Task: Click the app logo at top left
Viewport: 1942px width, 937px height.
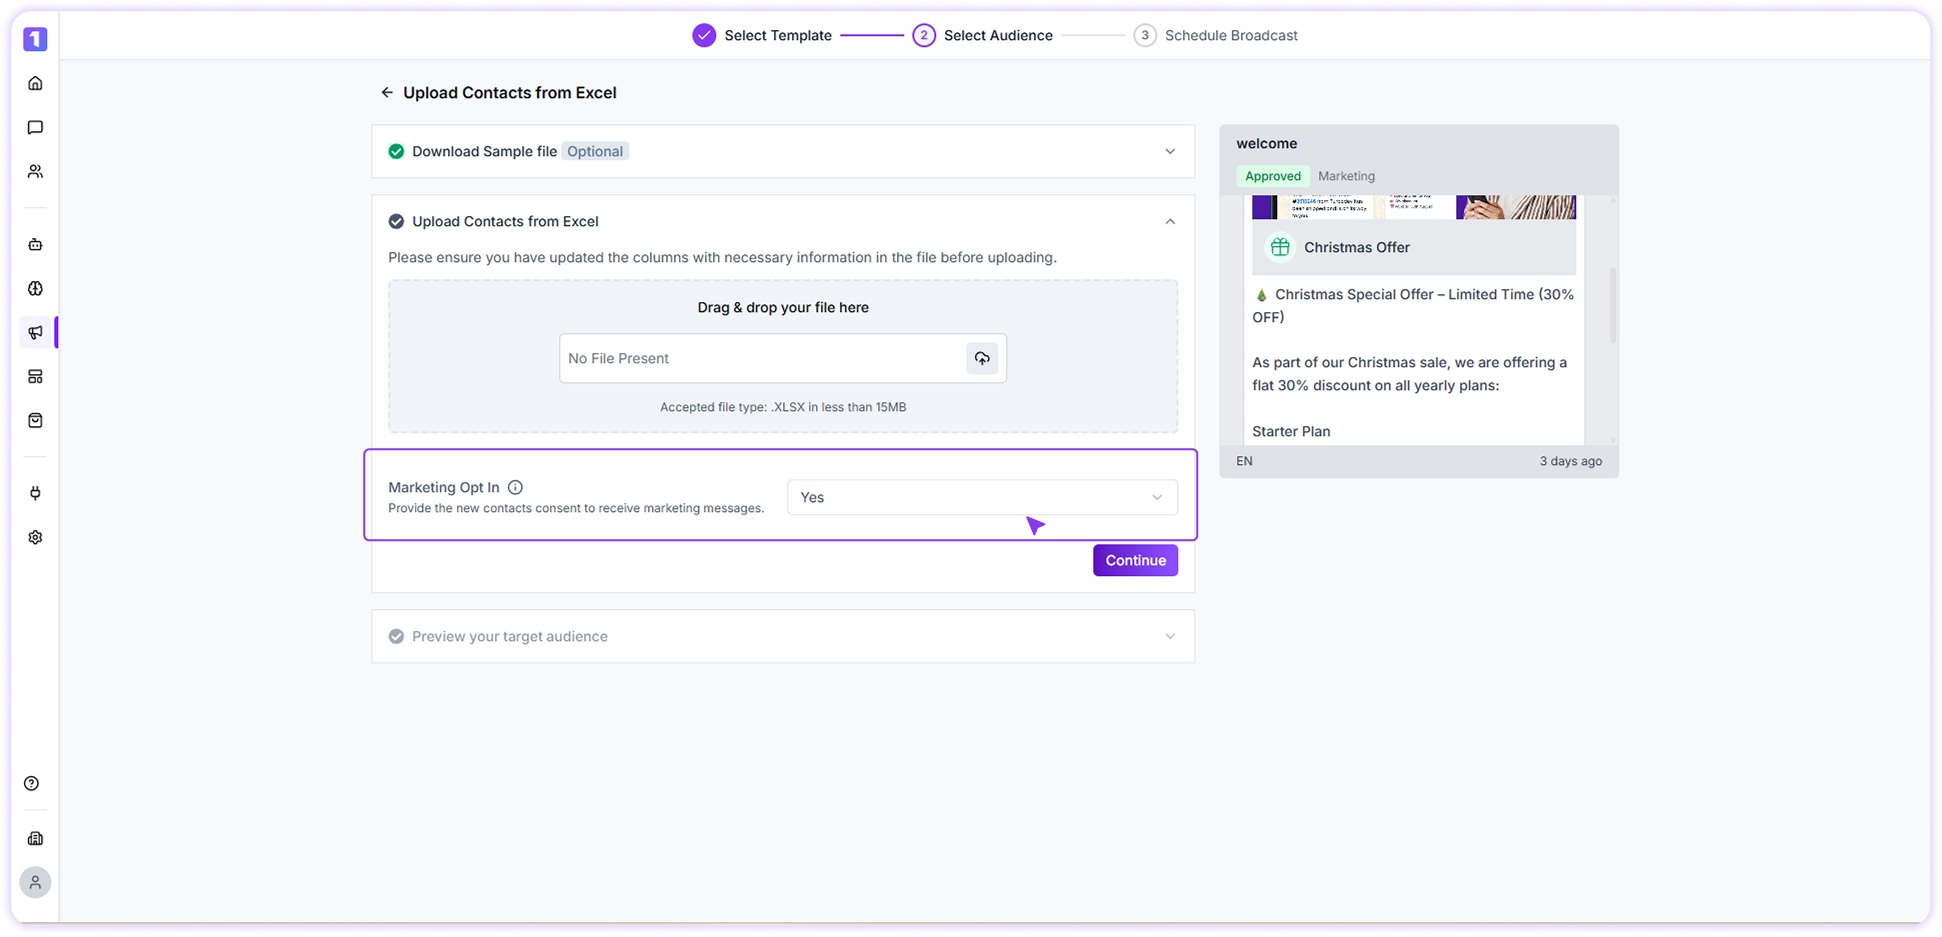Action: click(35, 39)
